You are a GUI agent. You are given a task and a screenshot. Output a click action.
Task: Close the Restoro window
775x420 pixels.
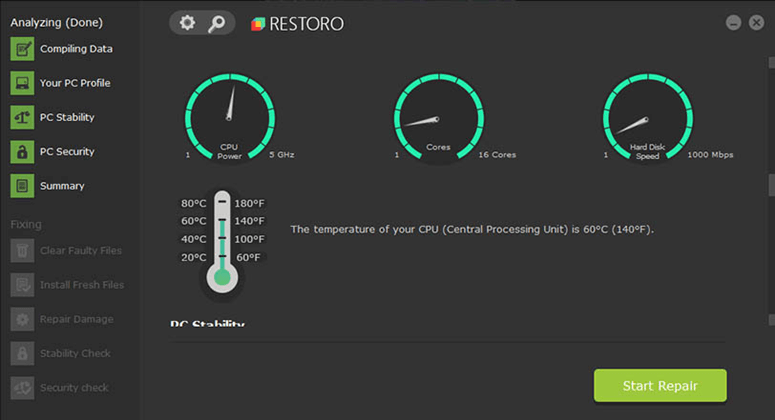click(x=756, y=23)
